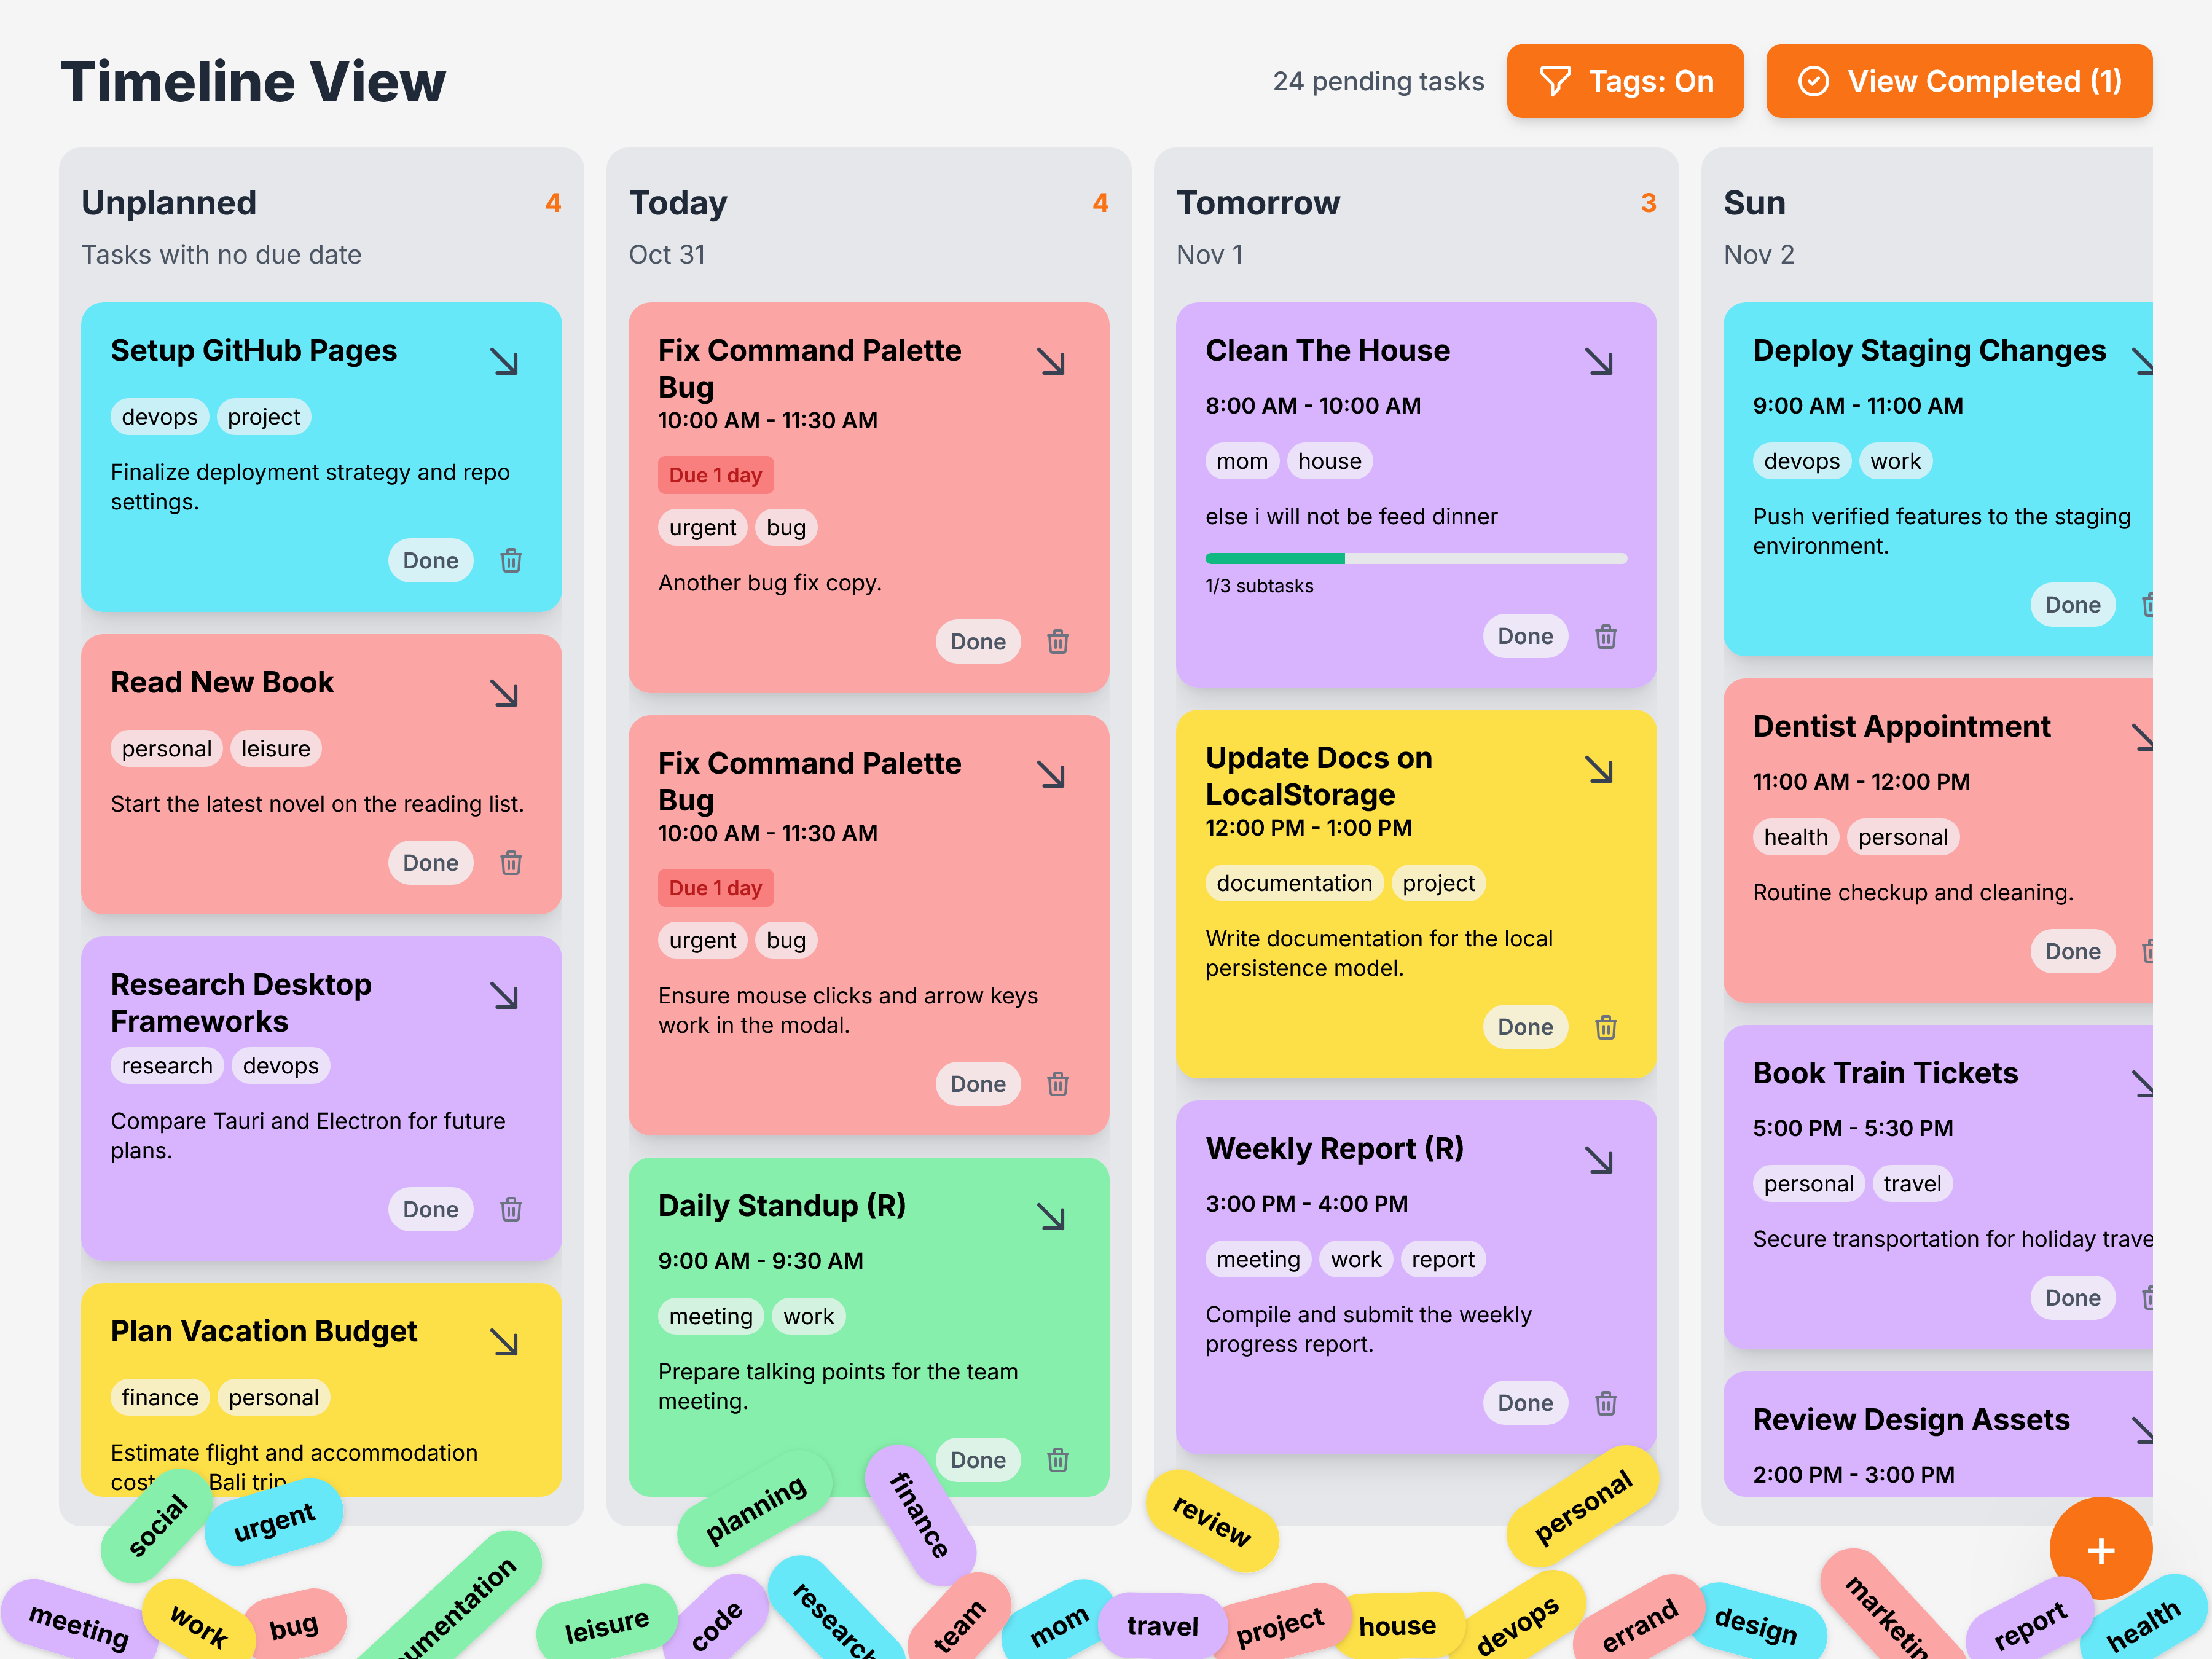The width and height of the screenshot is (2212, 1659).
Task: Delete the Weekly Report (R) task
Action: 1606,1403
